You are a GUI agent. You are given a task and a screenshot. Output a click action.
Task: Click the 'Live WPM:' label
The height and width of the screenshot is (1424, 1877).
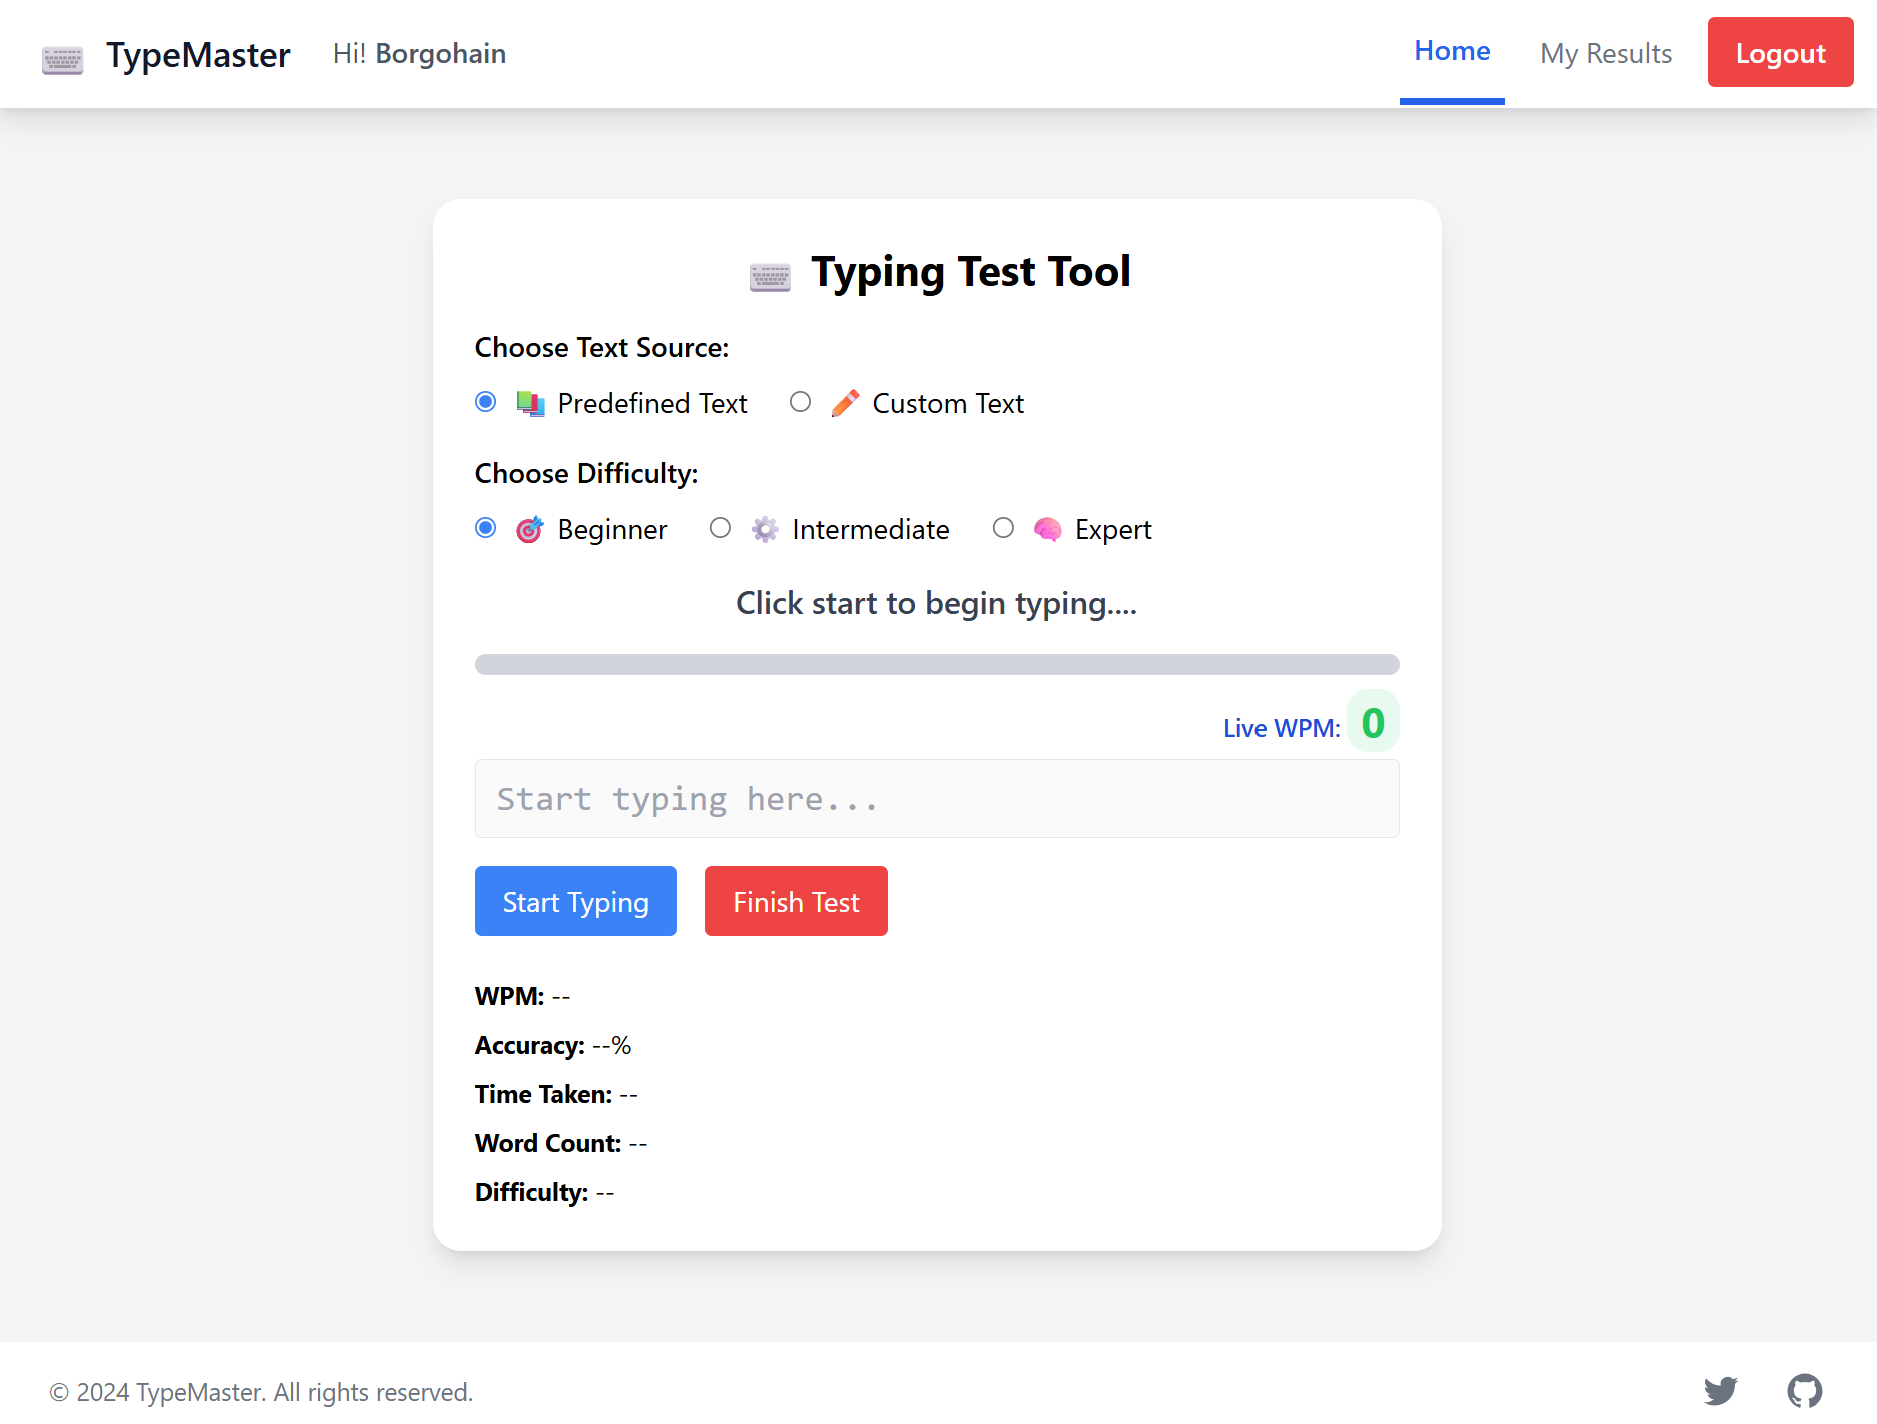(1282, 728)
